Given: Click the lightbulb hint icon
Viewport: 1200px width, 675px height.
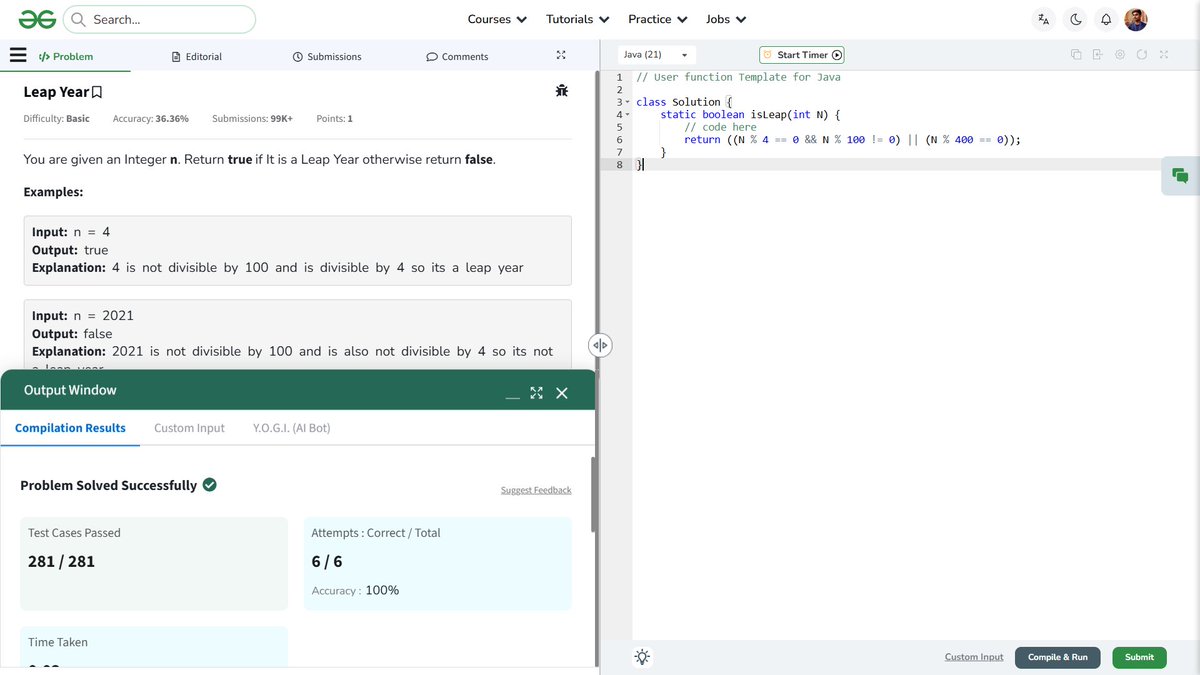Looking at the screenshot, I should [642, 657].
